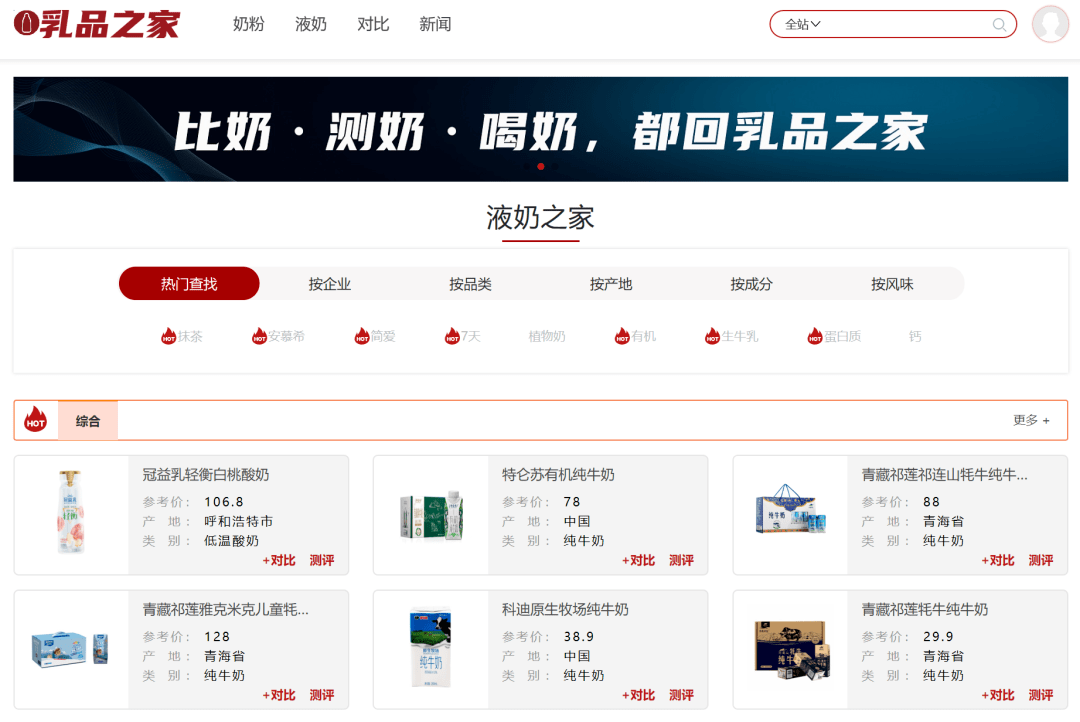This screenshot has height=722, width=1080.
Task: Add 青藏祁莲牦牛纯牛奶 to 对比
Action: [998, 695]
